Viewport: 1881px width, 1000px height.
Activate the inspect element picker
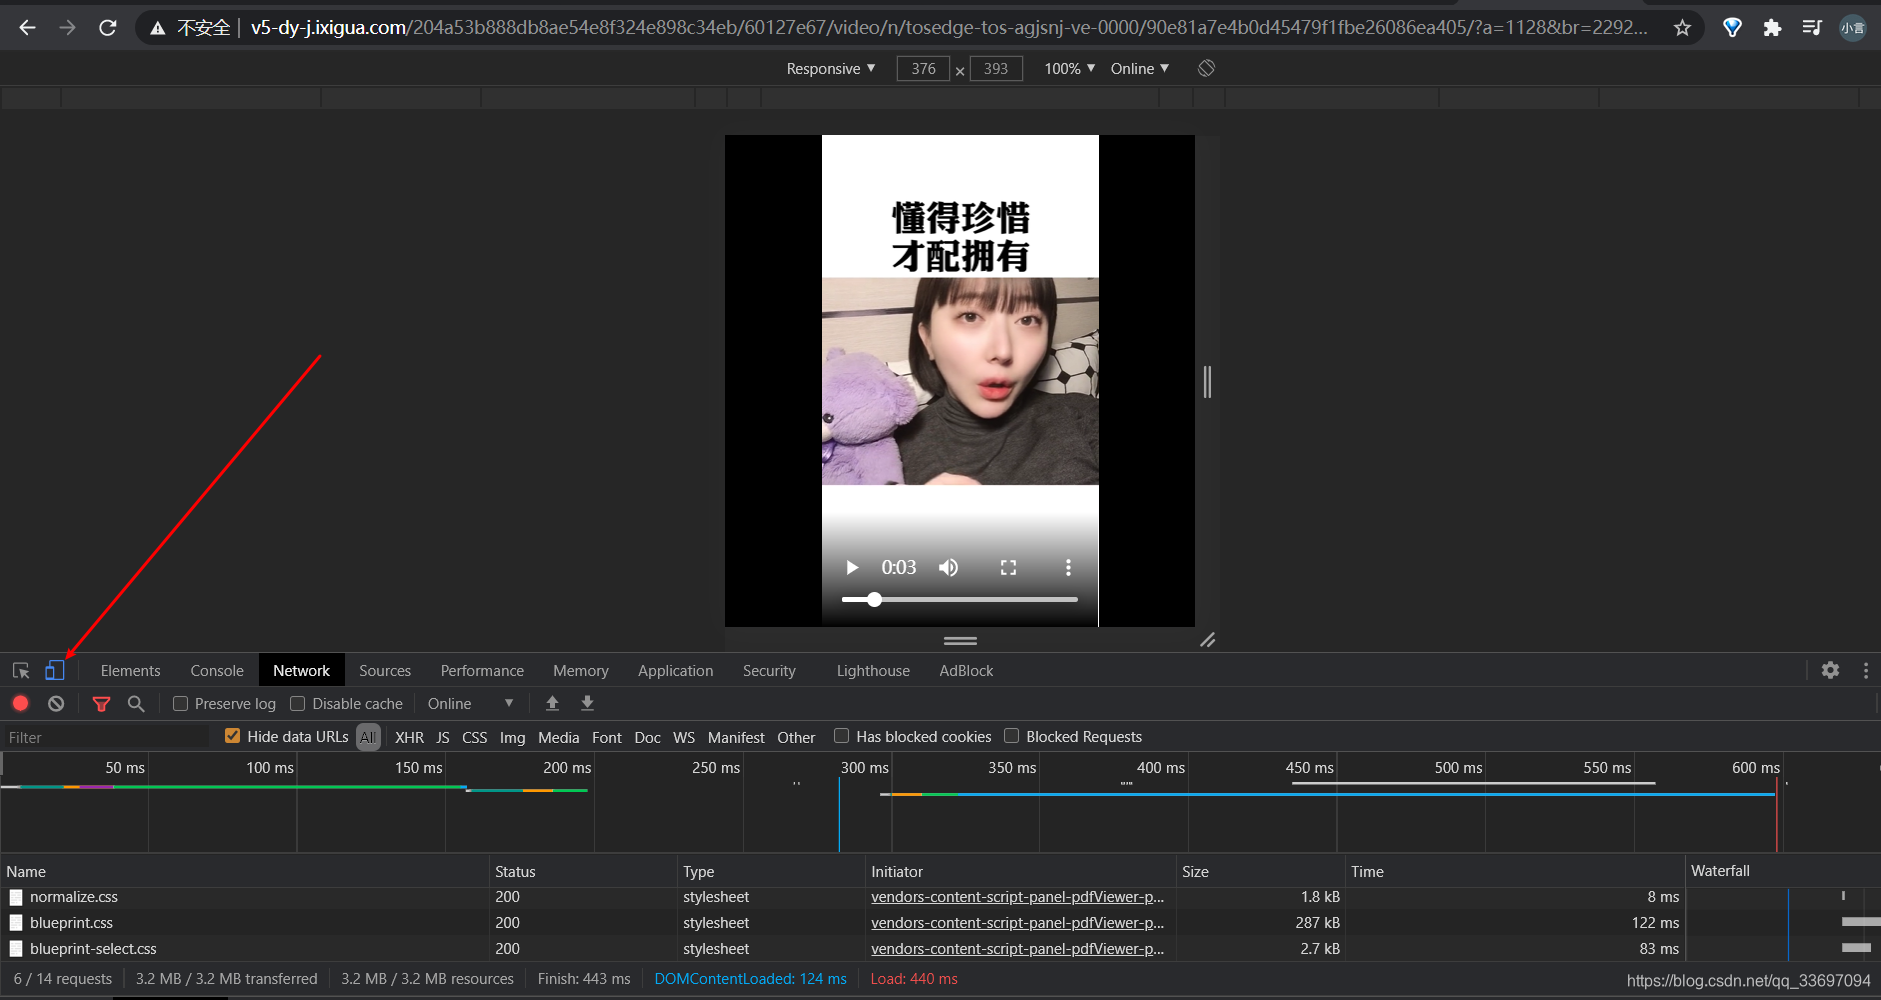point(21,671)
